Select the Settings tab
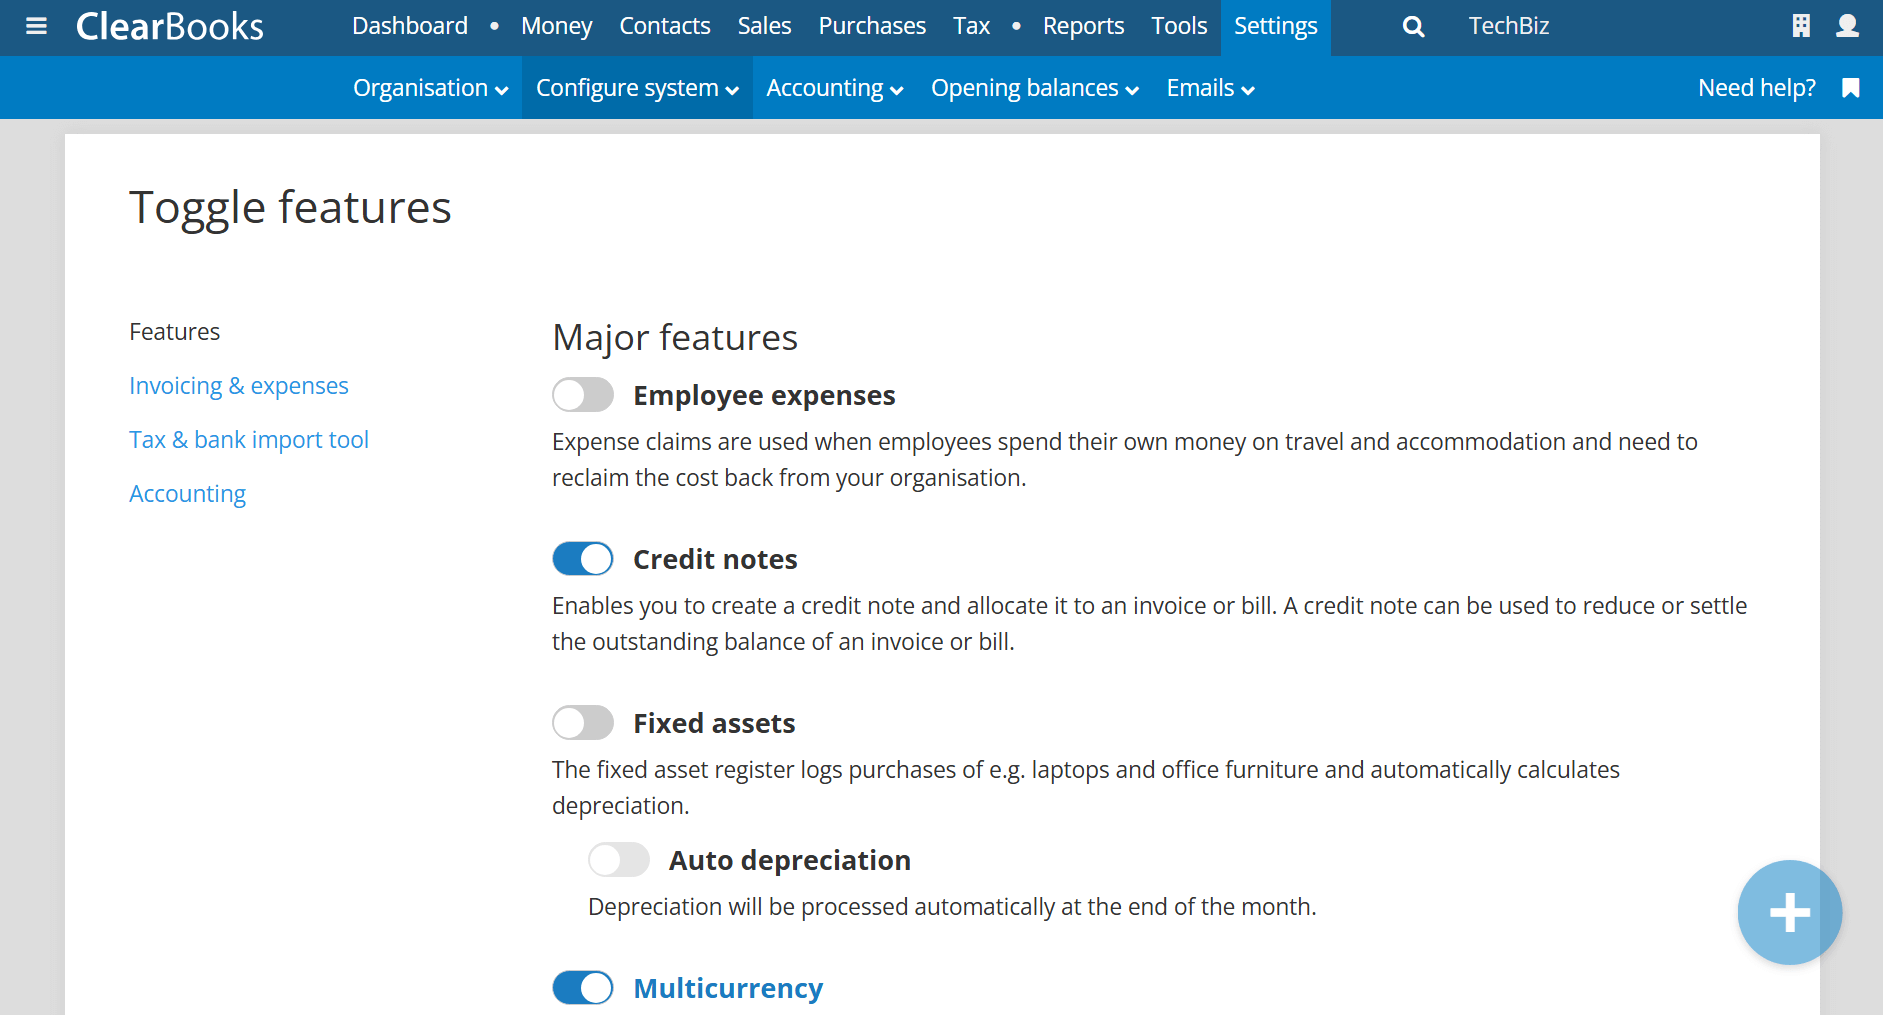Screen dimensions: 1883x1015 1275,27
